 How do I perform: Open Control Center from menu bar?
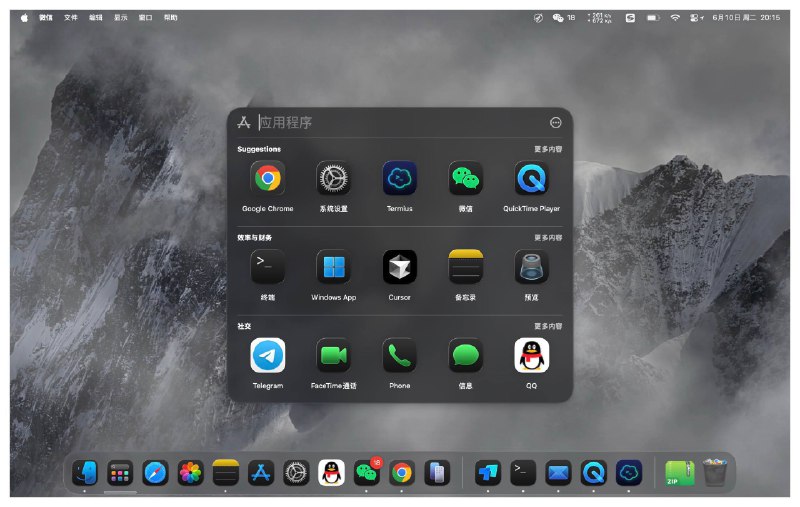tap(696, 17)
